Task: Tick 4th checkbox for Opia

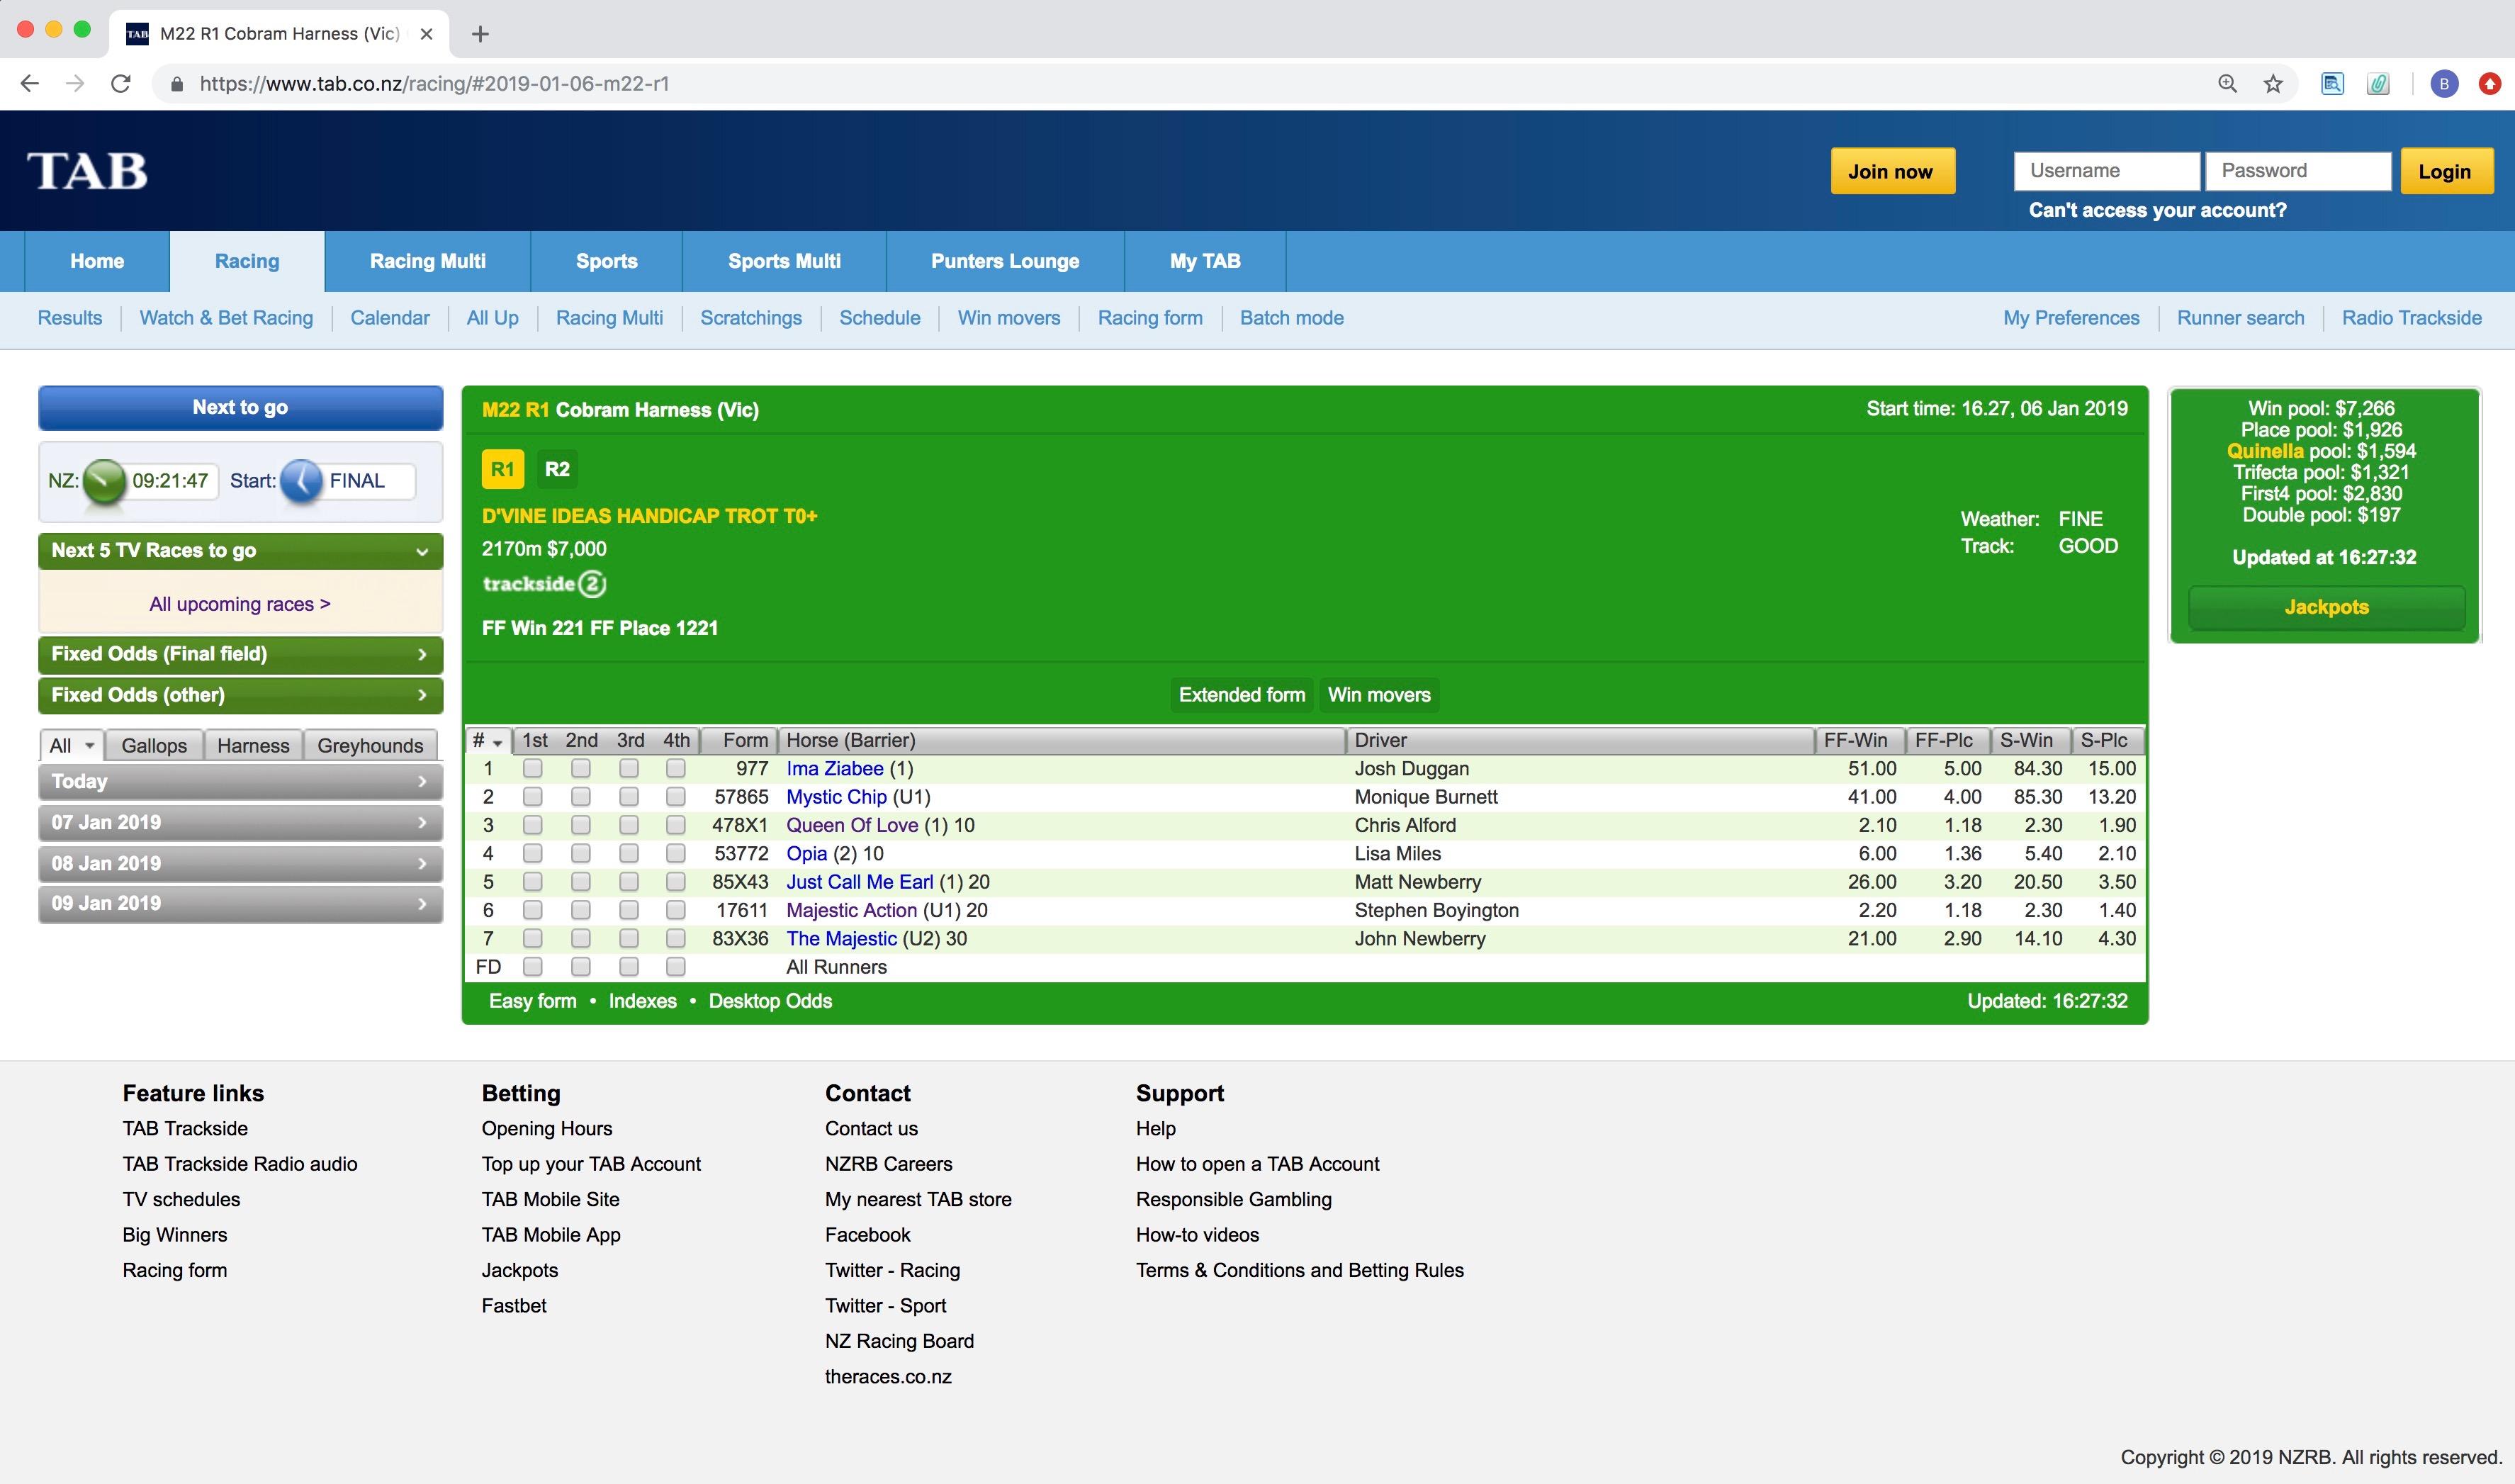Action: coord(676,853)
